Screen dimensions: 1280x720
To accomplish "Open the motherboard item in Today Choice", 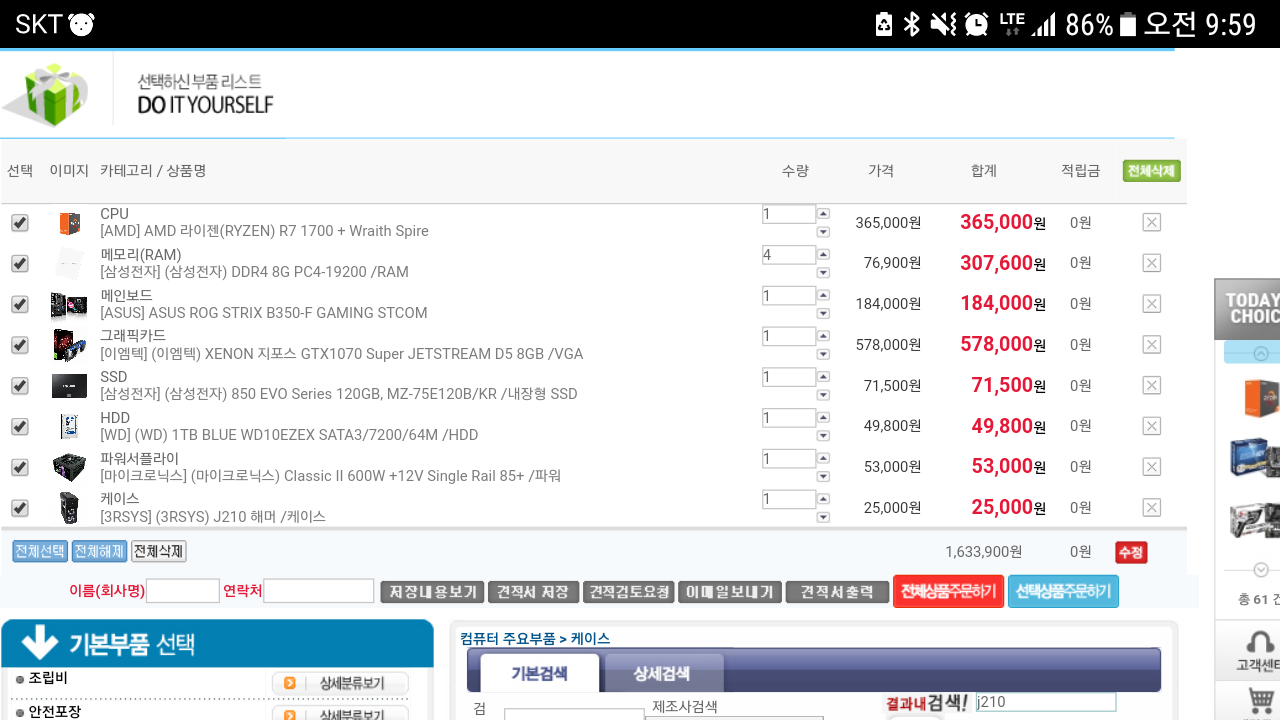I will coord(1256,458).
